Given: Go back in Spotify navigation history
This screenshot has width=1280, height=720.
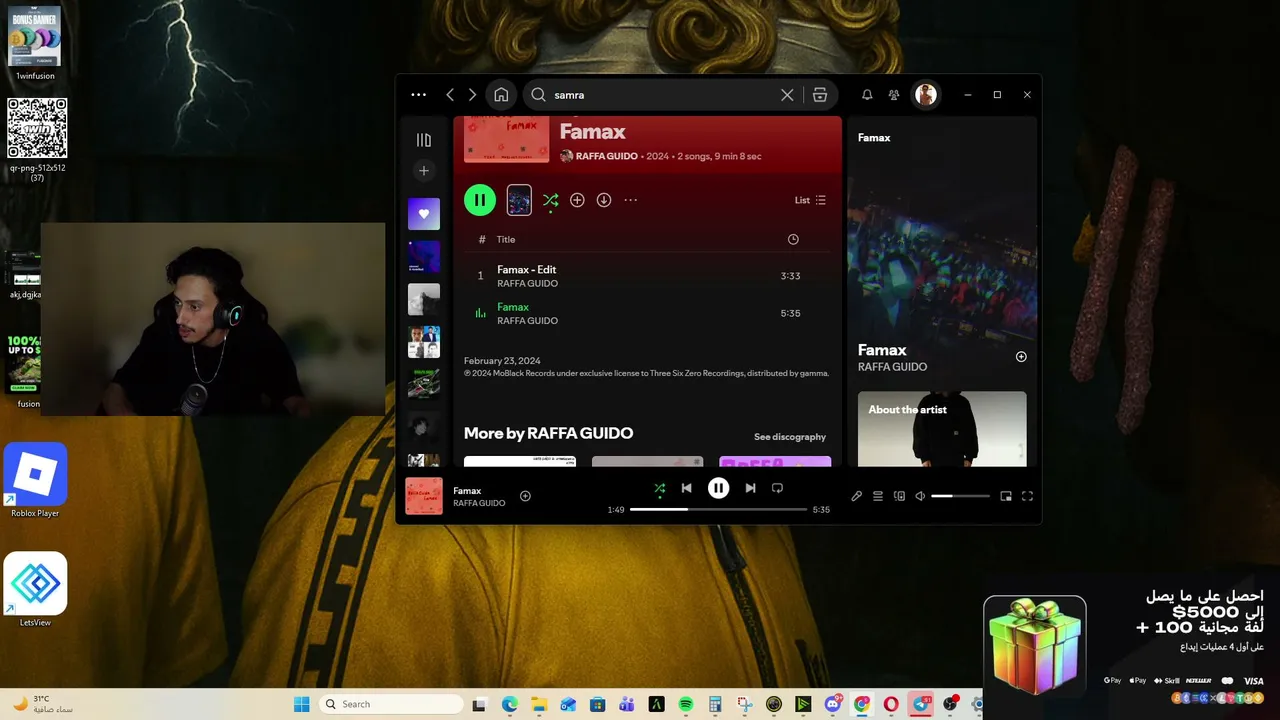Looking at the screenshot, I should [x=450, y=95].
